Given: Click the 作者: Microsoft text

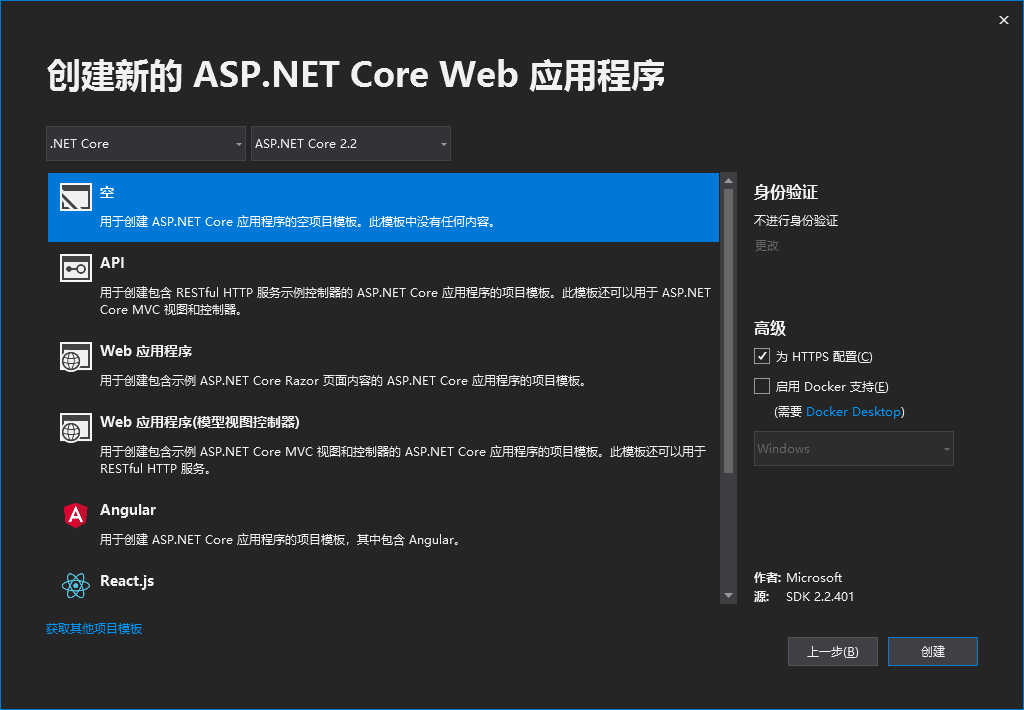Looking at the screenshot, I should tap(798, 577).
